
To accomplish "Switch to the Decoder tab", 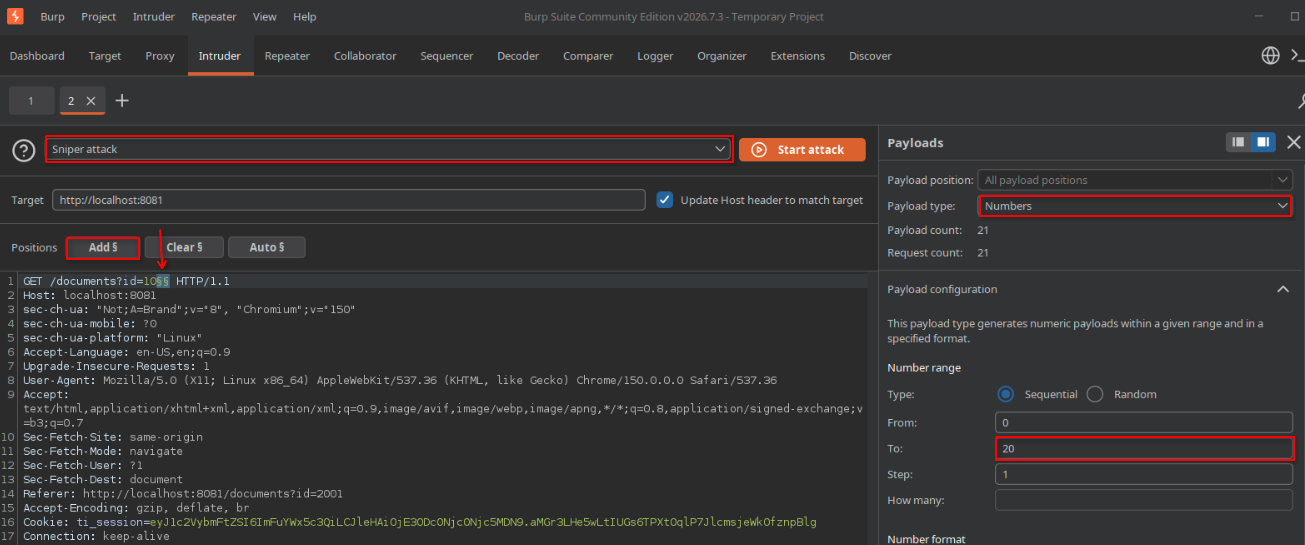I will 518,56.
